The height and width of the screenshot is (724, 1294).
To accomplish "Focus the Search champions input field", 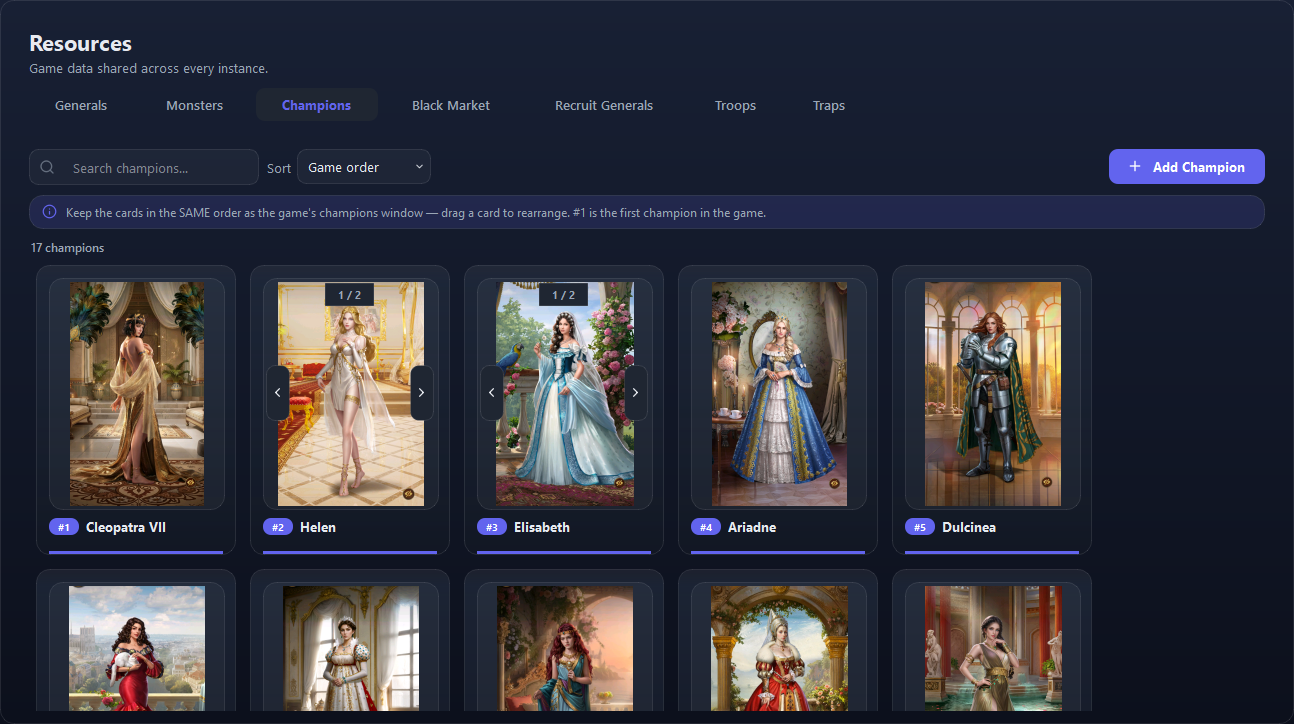I will click(144, 167).
